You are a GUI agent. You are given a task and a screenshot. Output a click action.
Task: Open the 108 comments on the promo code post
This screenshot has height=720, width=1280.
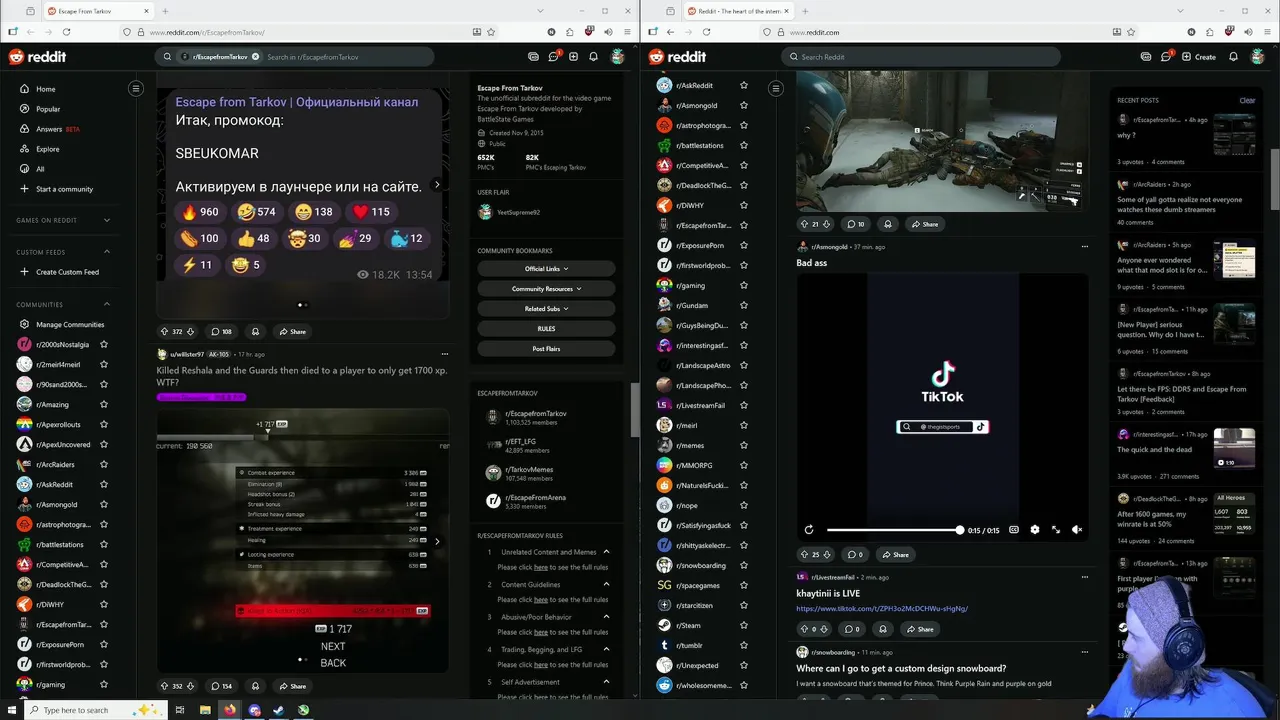coord(221,331)
